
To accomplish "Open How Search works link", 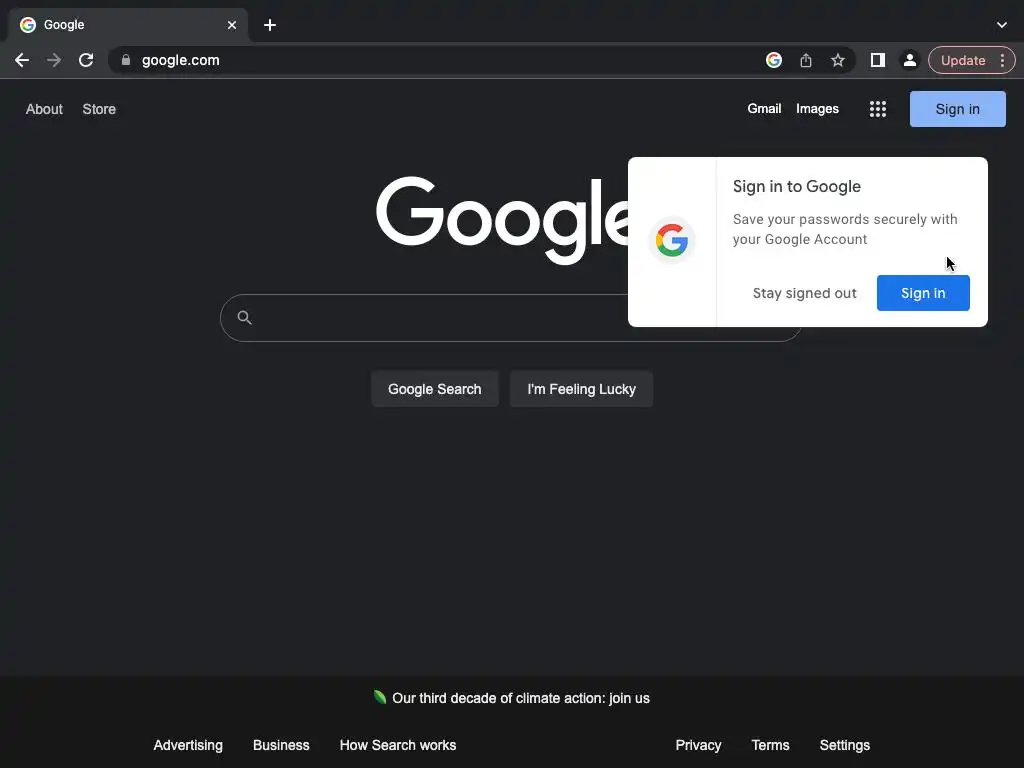I will coord(398,745).
